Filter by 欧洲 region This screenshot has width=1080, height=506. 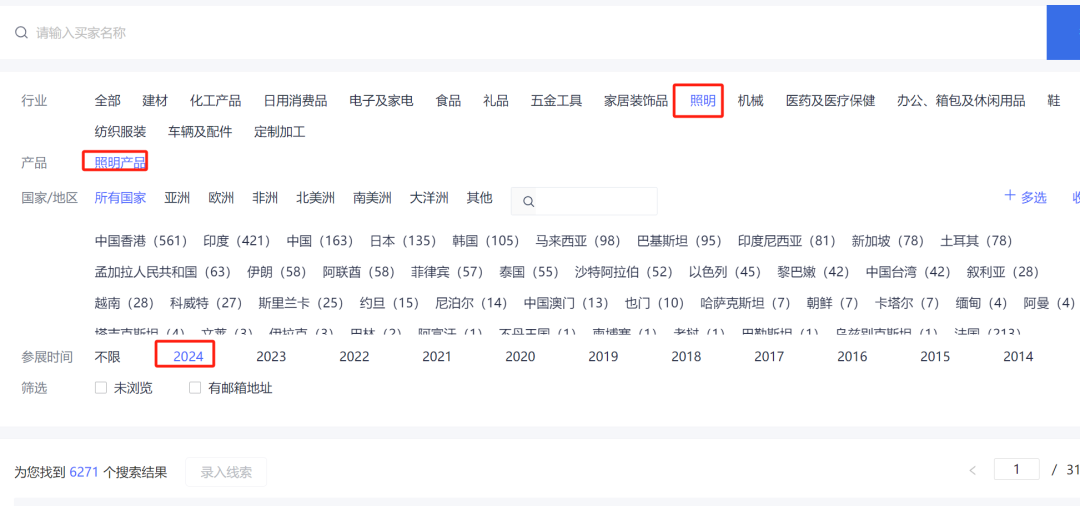[221, 198]
